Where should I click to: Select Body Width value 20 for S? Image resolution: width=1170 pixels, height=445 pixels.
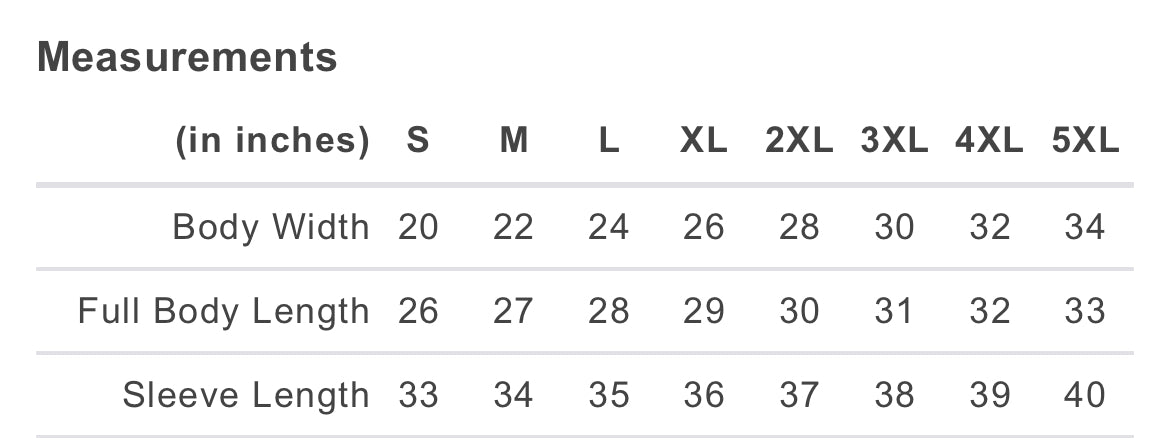pos(418,227)
